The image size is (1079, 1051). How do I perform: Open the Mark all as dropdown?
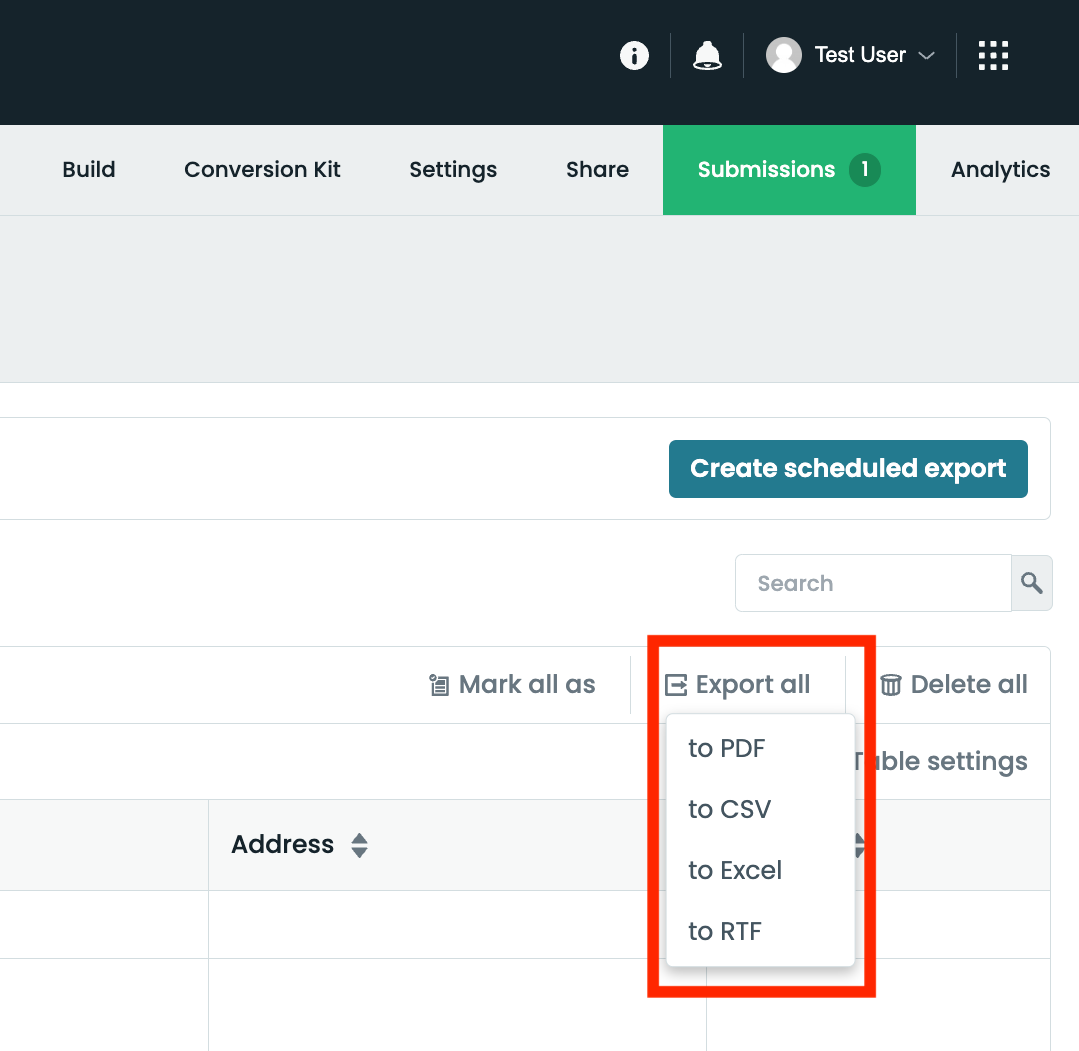pyautogui.click(x=512, y=685)
